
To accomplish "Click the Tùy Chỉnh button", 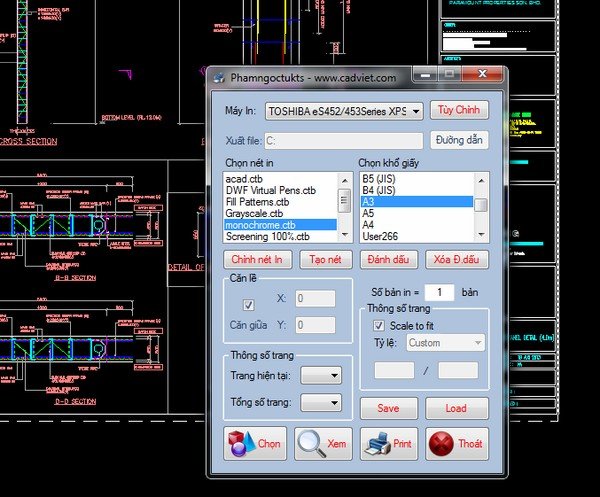I will pos(459,110).
